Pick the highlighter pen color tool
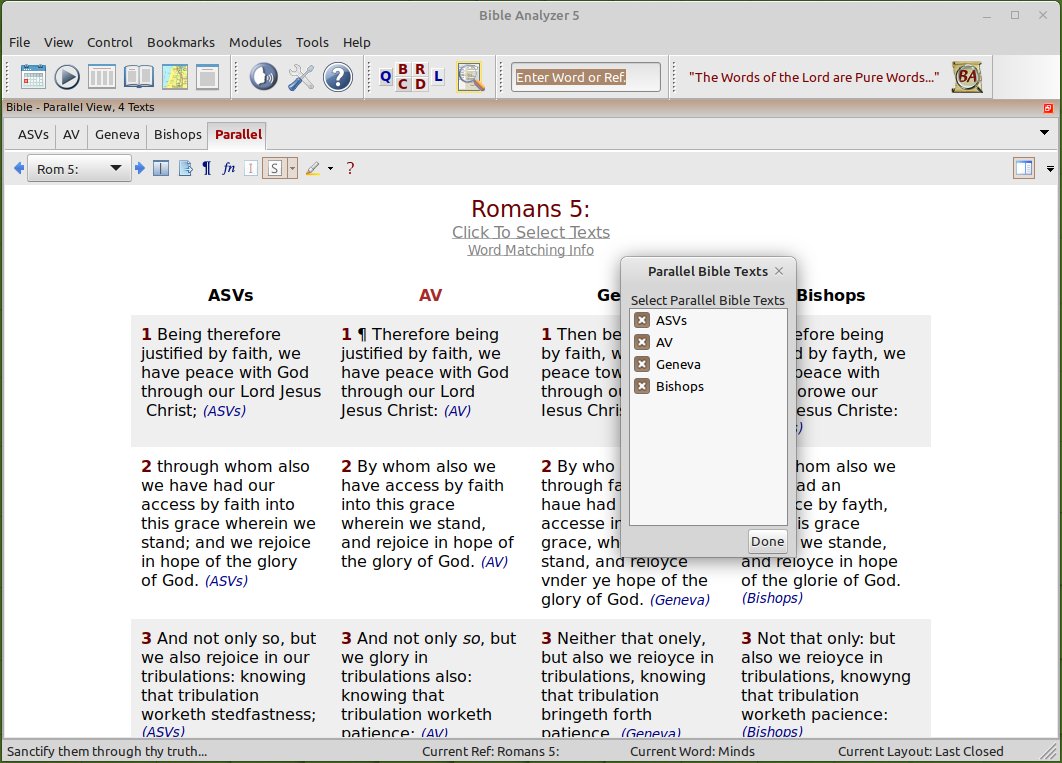The height and width of the screenshot is (763, 1062). [312, 168]
